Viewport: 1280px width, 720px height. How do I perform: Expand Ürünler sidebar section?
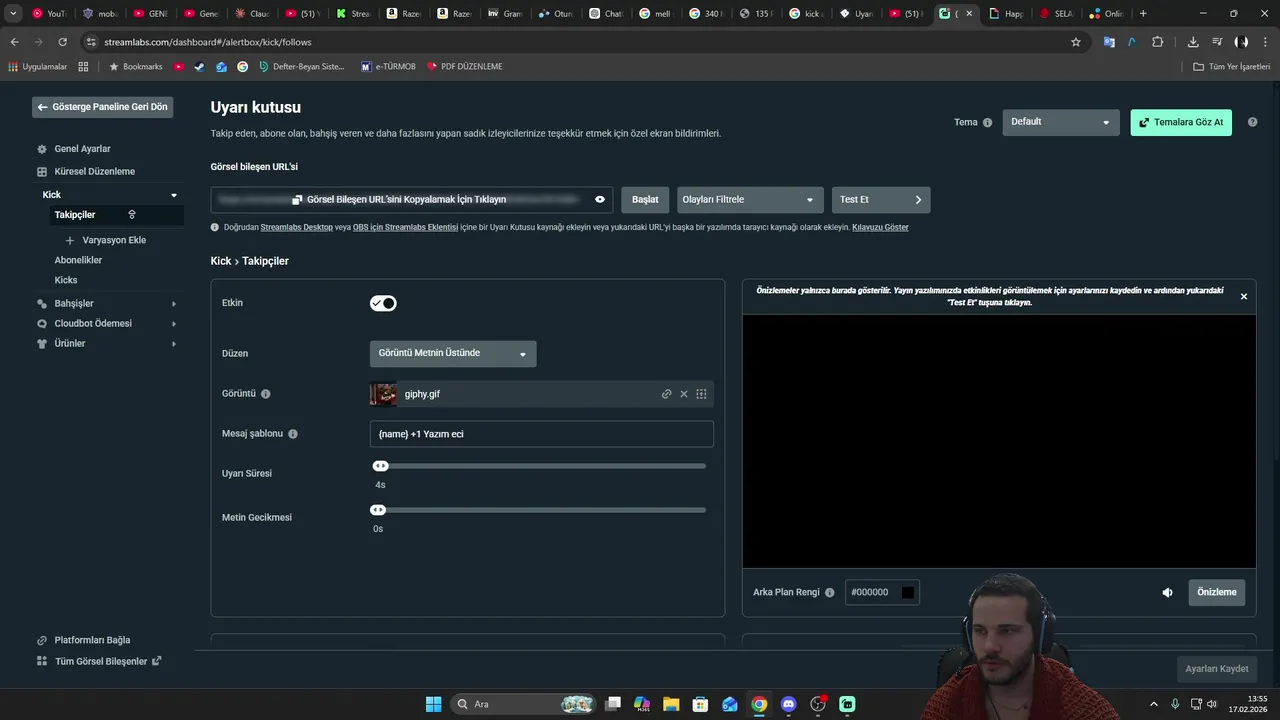tap(174, 344)
